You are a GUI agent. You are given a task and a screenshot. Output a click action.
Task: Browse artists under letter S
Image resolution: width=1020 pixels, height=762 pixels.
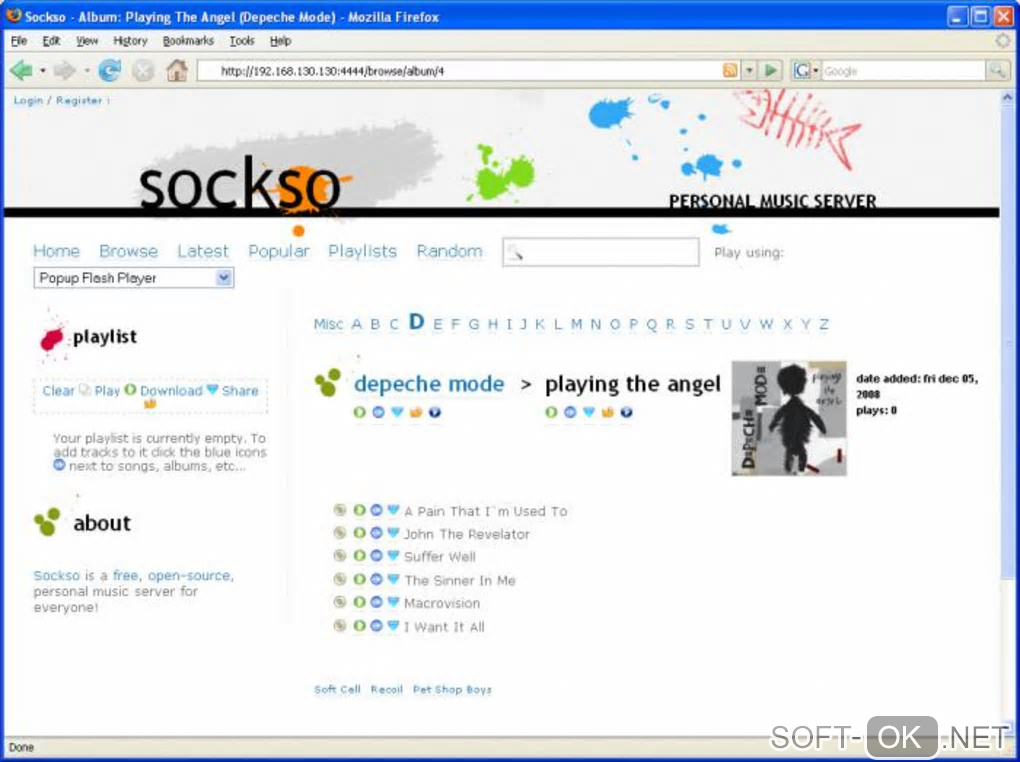click(690, 324)
